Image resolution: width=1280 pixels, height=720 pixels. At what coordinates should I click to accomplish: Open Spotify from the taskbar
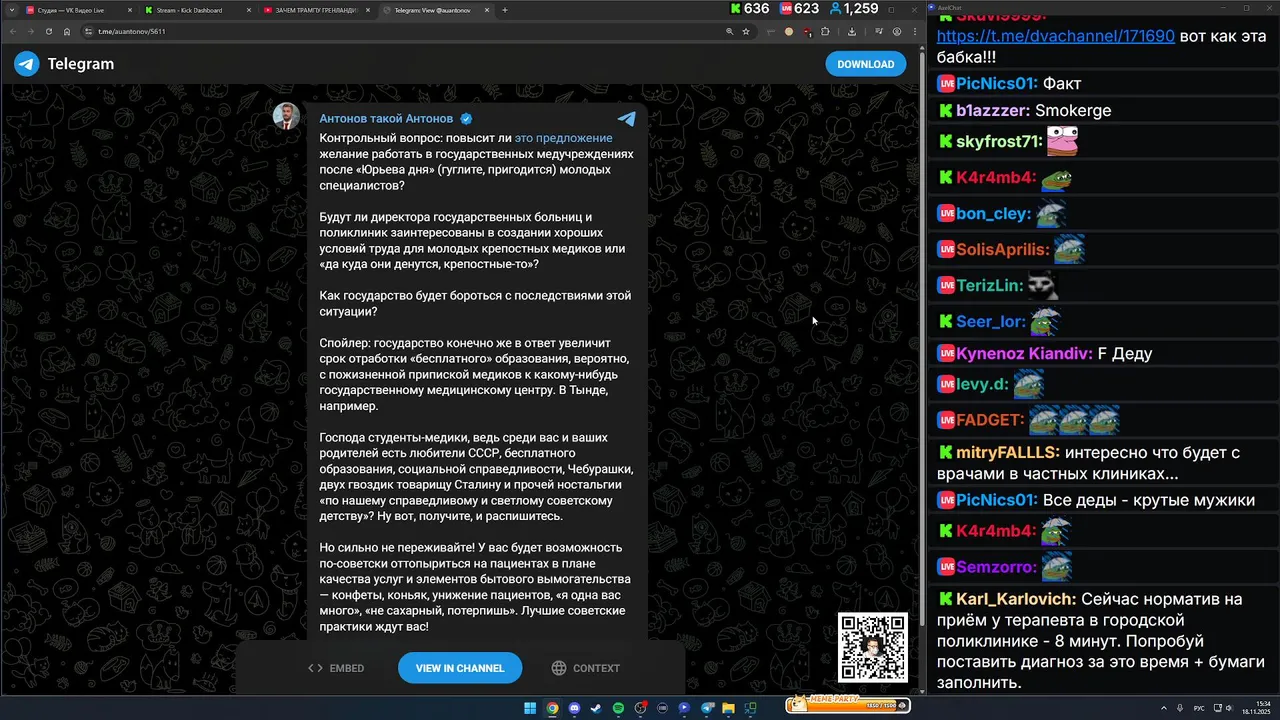click(x=618, y=708)
